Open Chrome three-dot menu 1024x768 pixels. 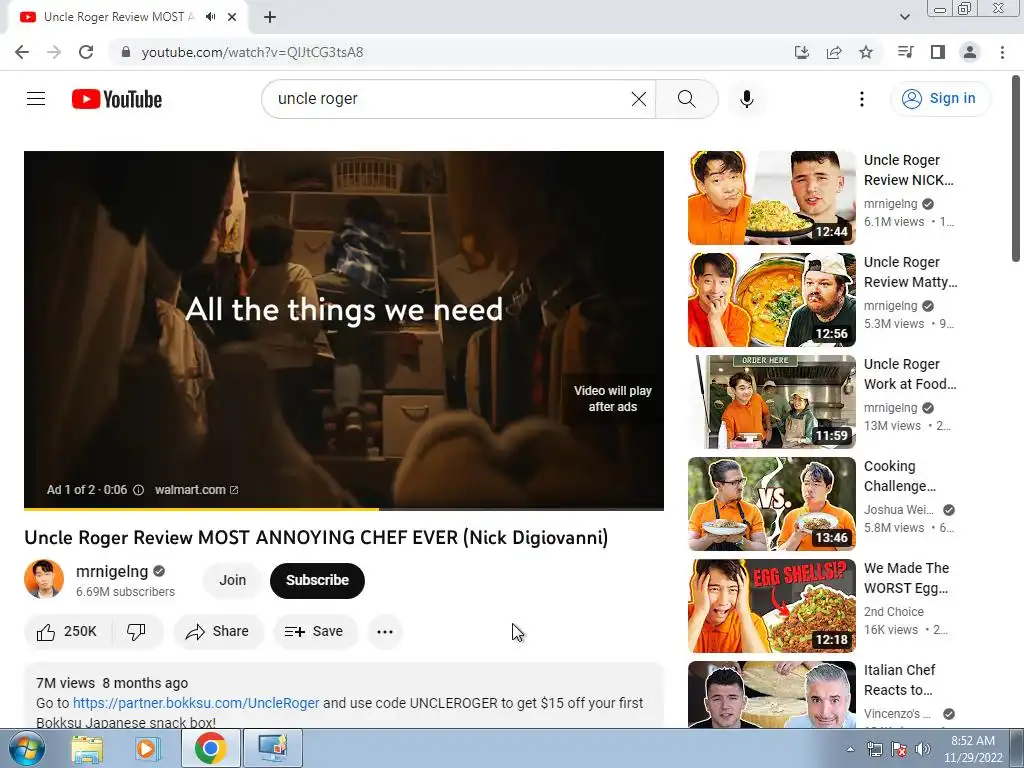click(1002, 52)
